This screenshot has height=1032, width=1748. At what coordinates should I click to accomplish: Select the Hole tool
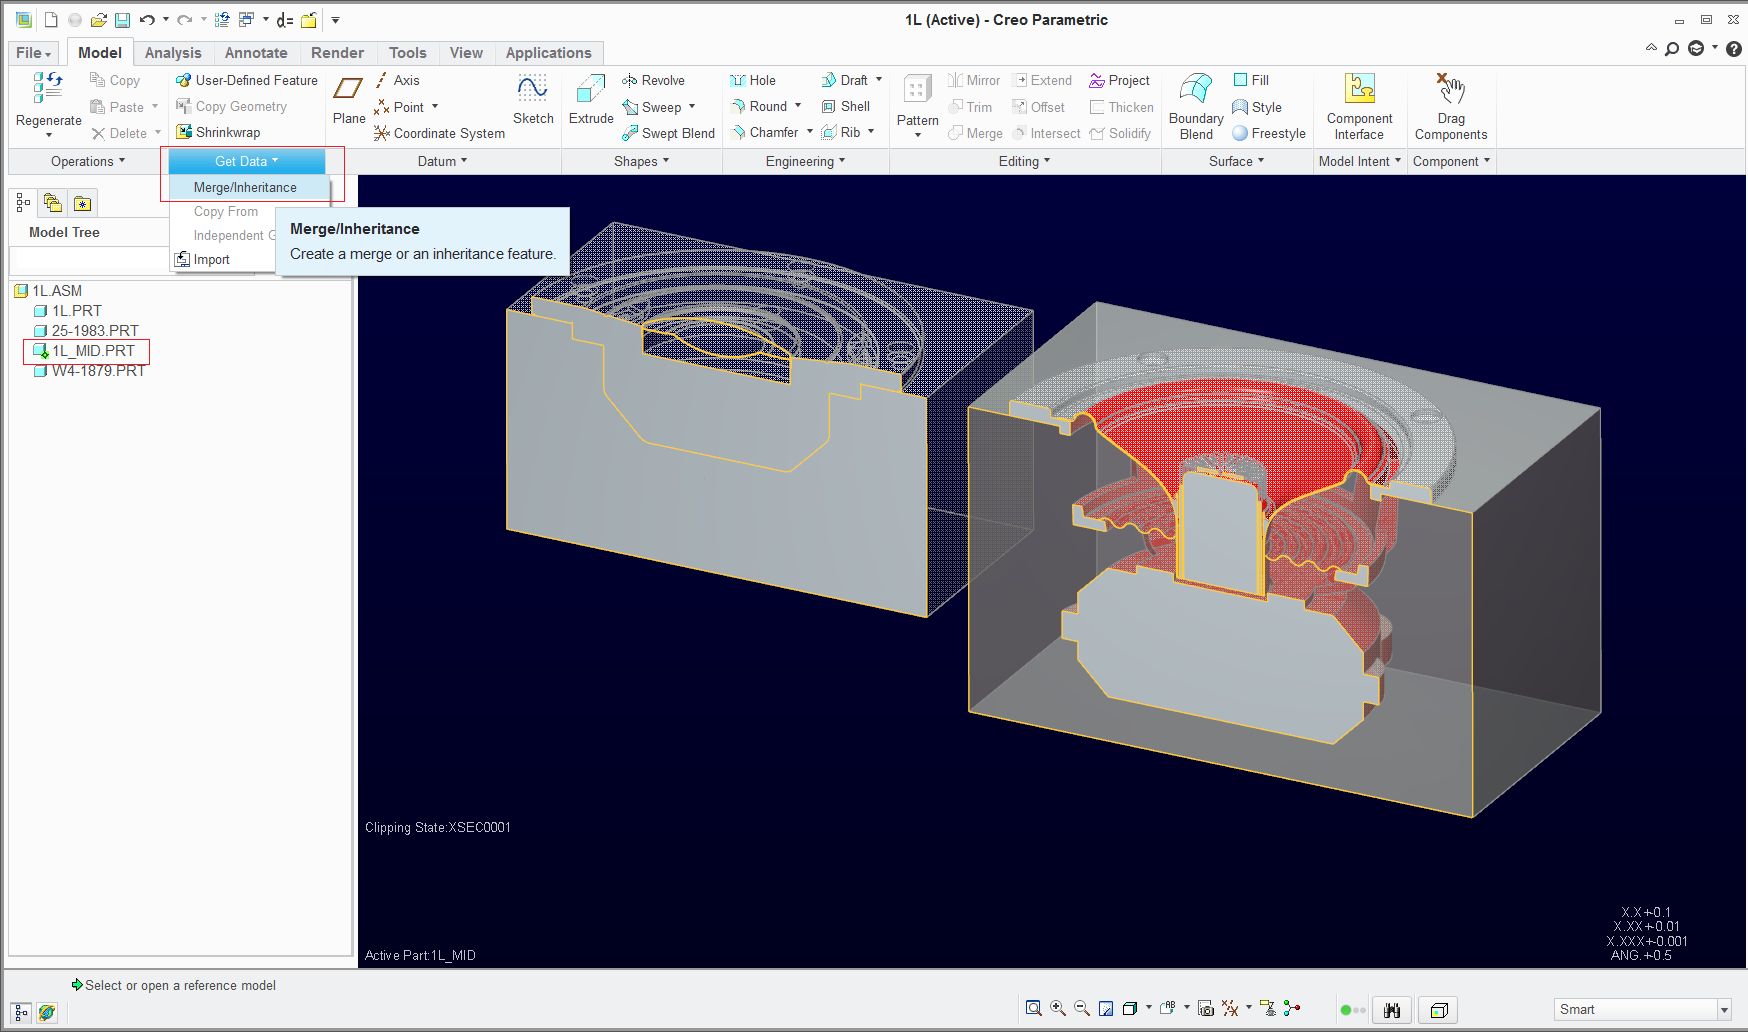pyautogui.click(x=753, y=80)
